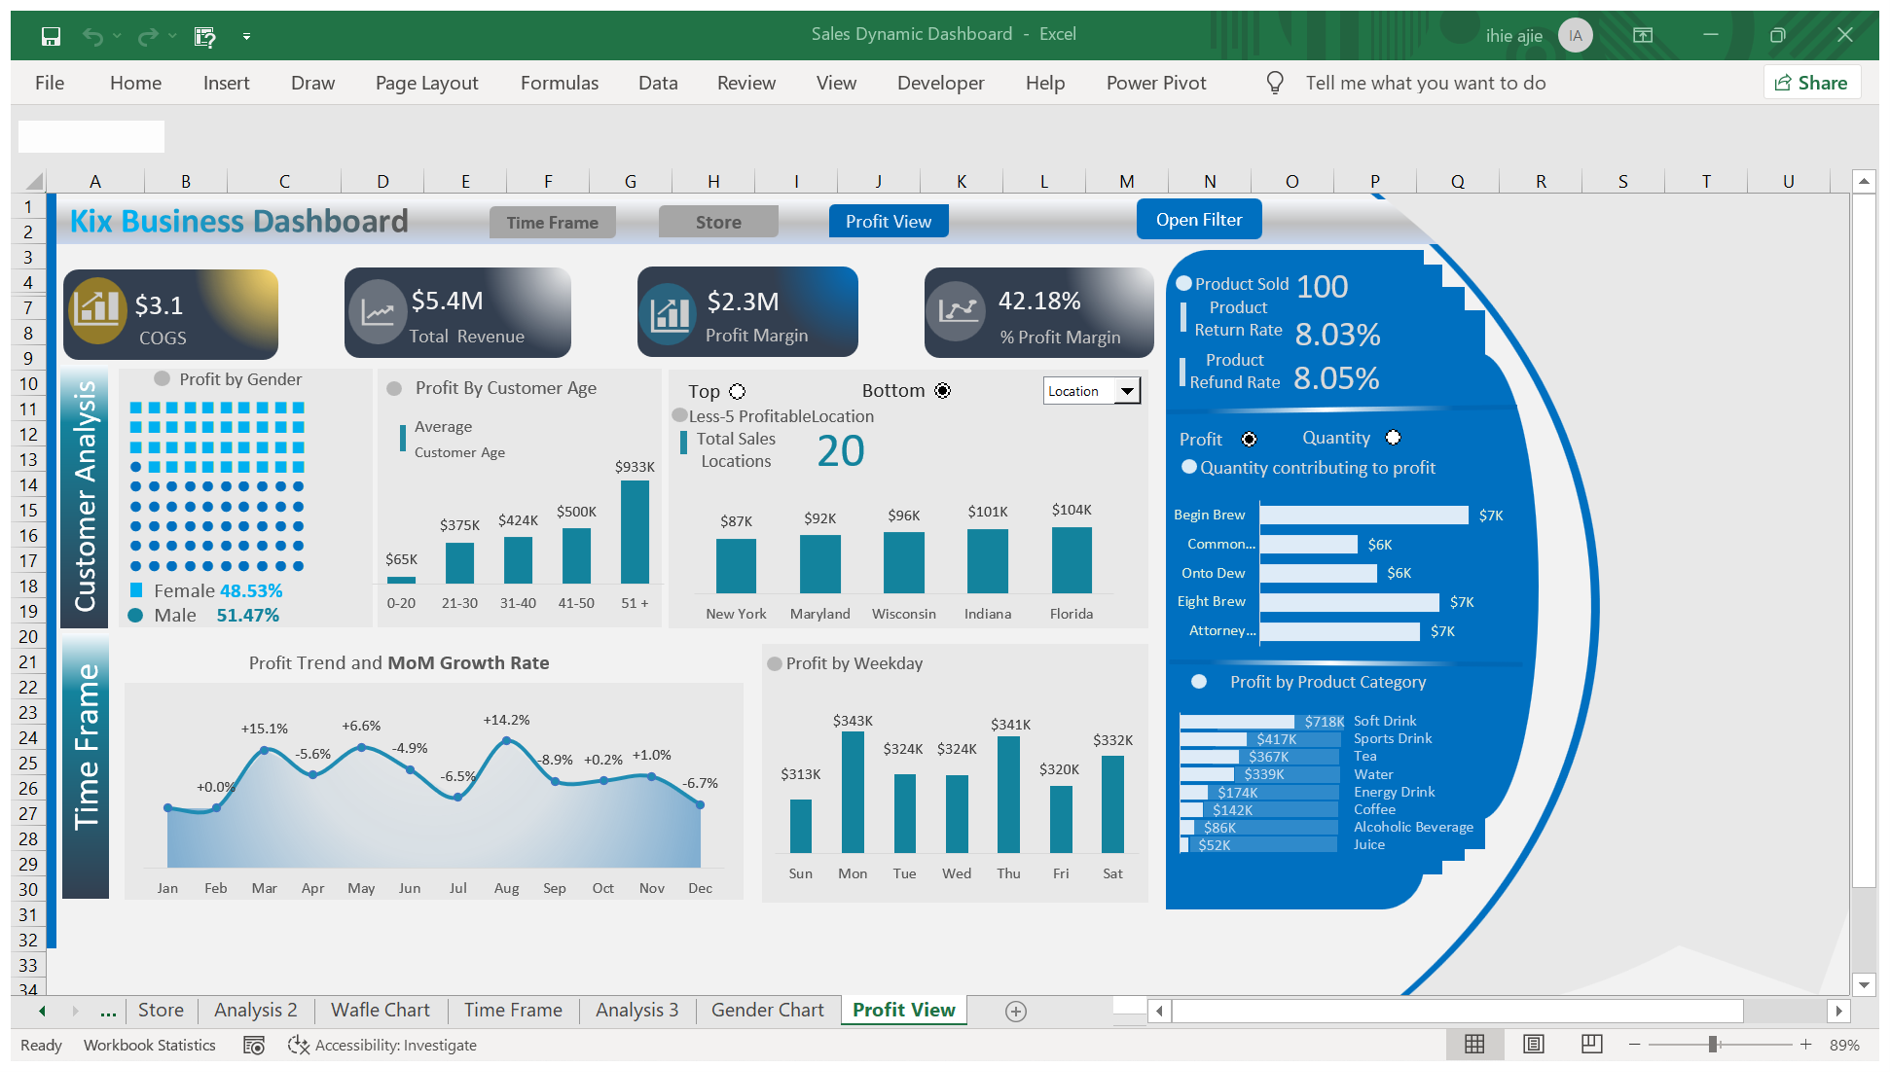Expand the Undo history dropdown arrow
The width and height of the screenshot is (1890, 1072).
tap(117, 36)
